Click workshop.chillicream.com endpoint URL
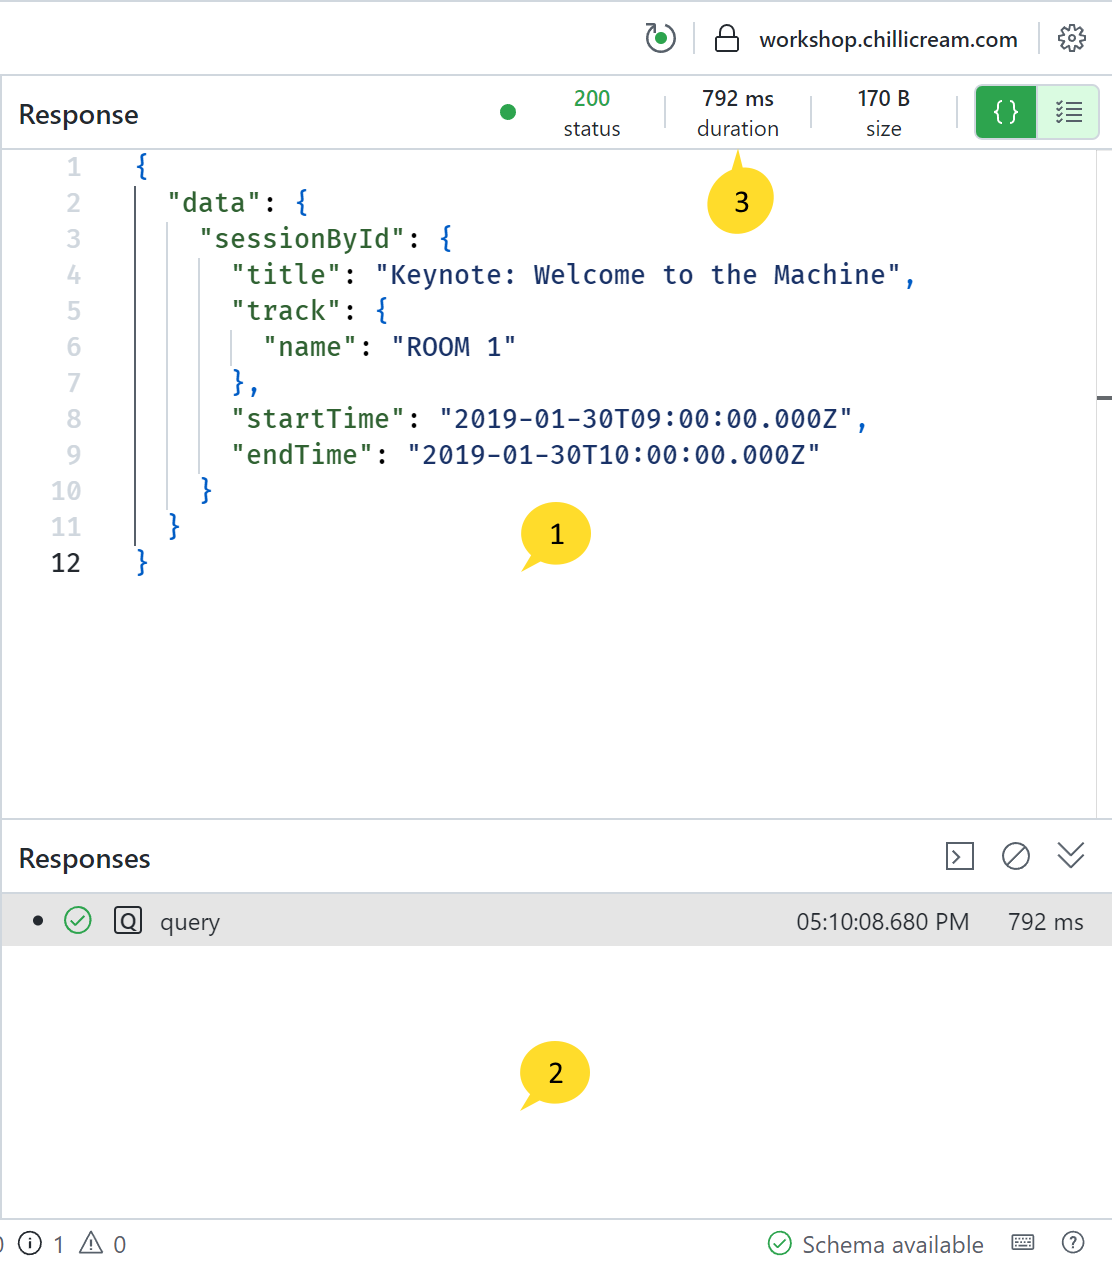Image resolution: width=1112 pixels, height=1266 pixels. point(888,39)
